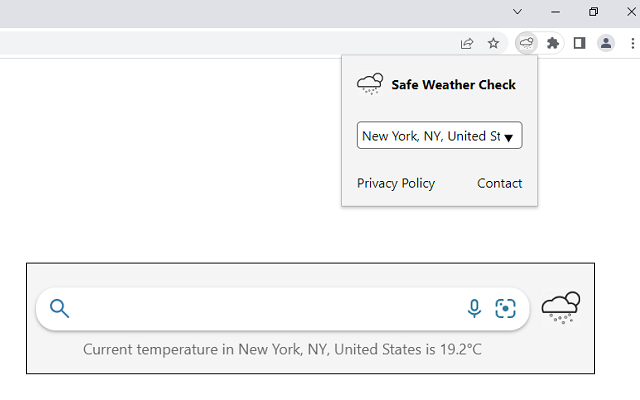Bookmark this page with the star icon
This screenshot has width=640, height=400.
coord(493,43)
